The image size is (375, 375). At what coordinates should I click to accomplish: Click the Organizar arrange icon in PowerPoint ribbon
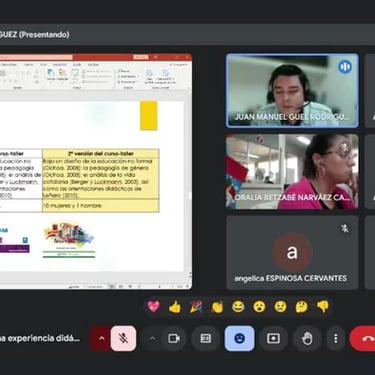tap(62, 75)
